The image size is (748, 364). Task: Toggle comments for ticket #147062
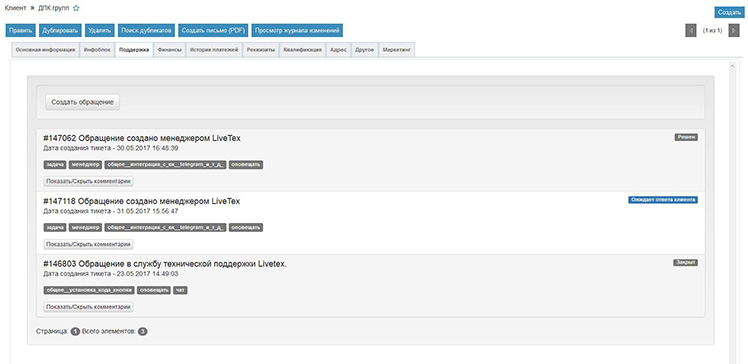pyautogui.click(x=88, y=181)
